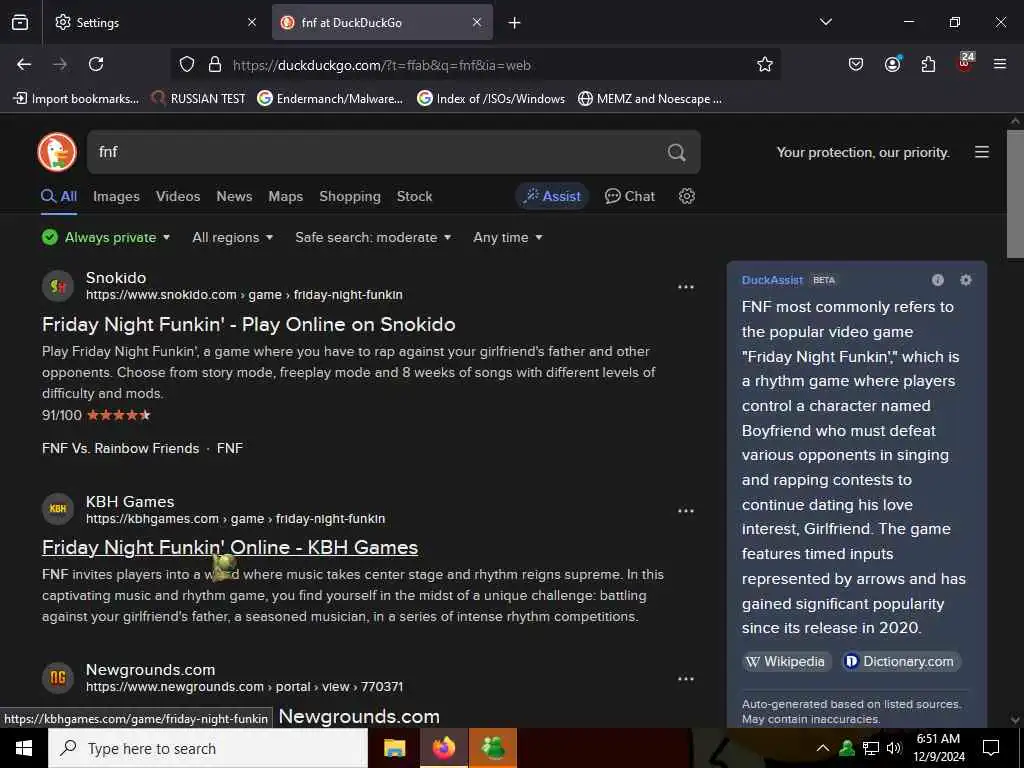Viewport: 1024px width, 768px height.
Task: Open the Wikipedia source chip
Action: (x=787, y=662)
